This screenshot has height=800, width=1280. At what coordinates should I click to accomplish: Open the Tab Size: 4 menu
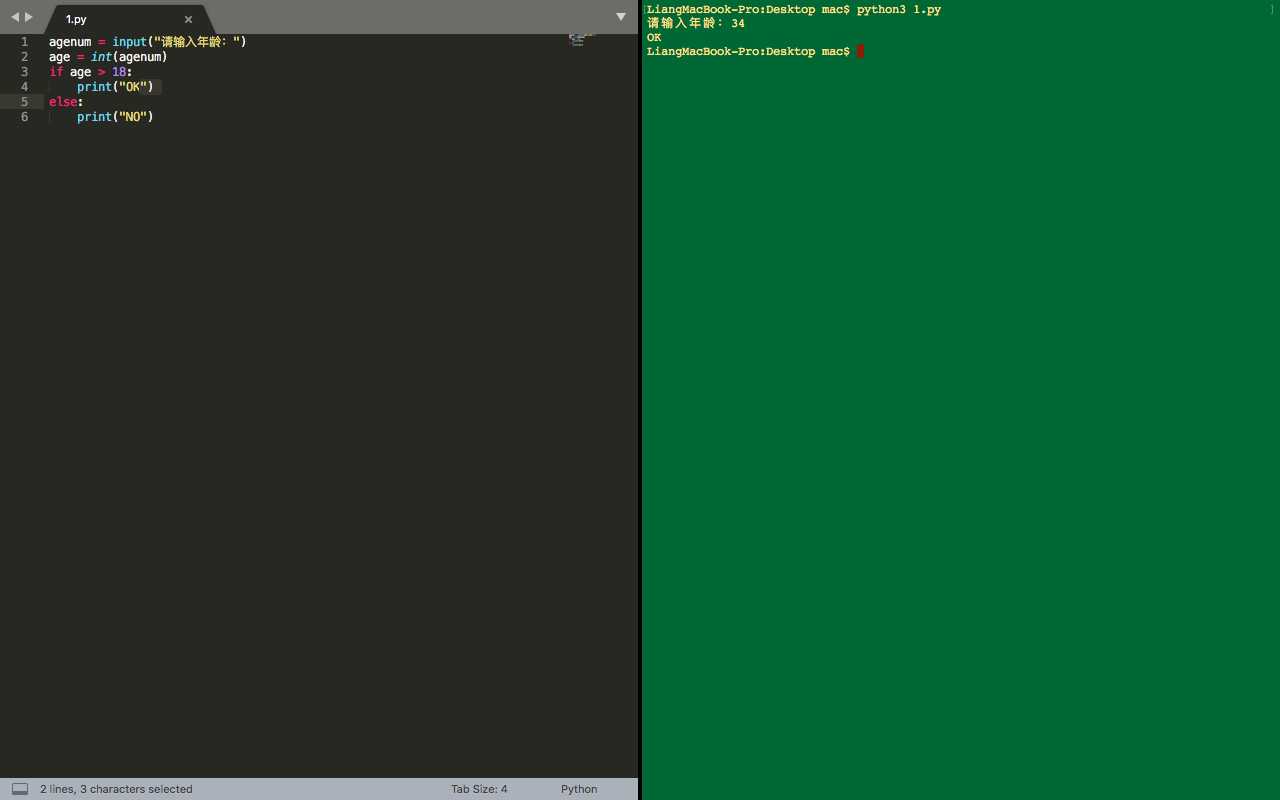(479, 789)
